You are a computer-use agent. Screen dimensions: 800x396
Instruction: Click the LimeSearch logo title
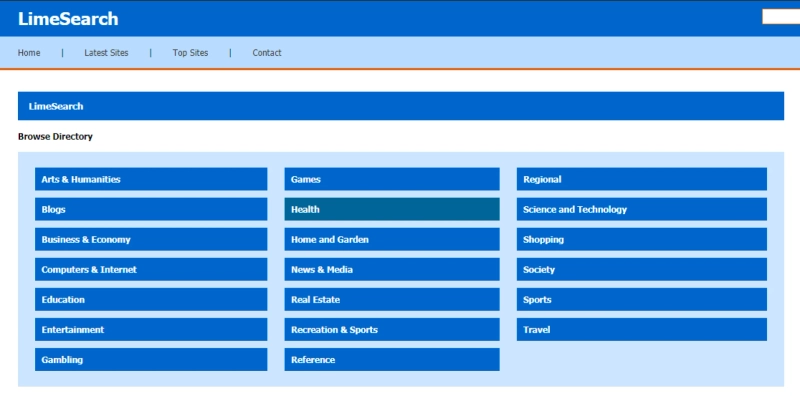pos(68,19)
